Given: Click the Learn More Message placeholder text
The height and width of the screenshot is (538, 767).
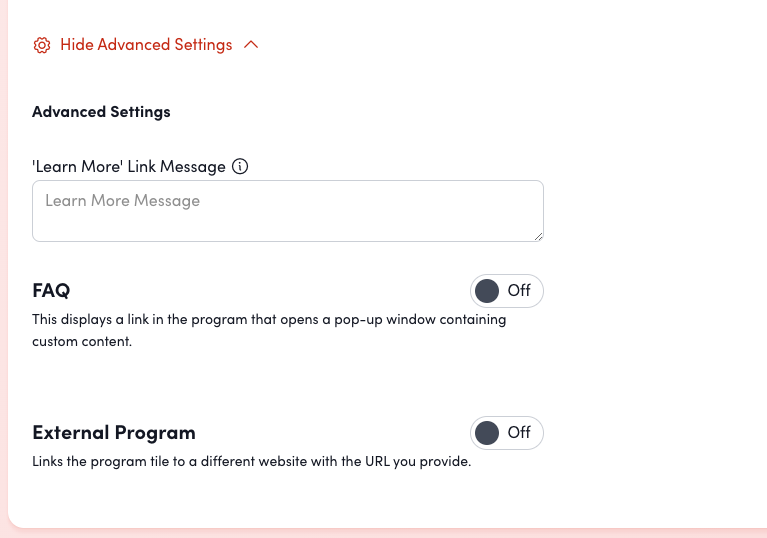Looking at the screenshot, I should point(122,201).
